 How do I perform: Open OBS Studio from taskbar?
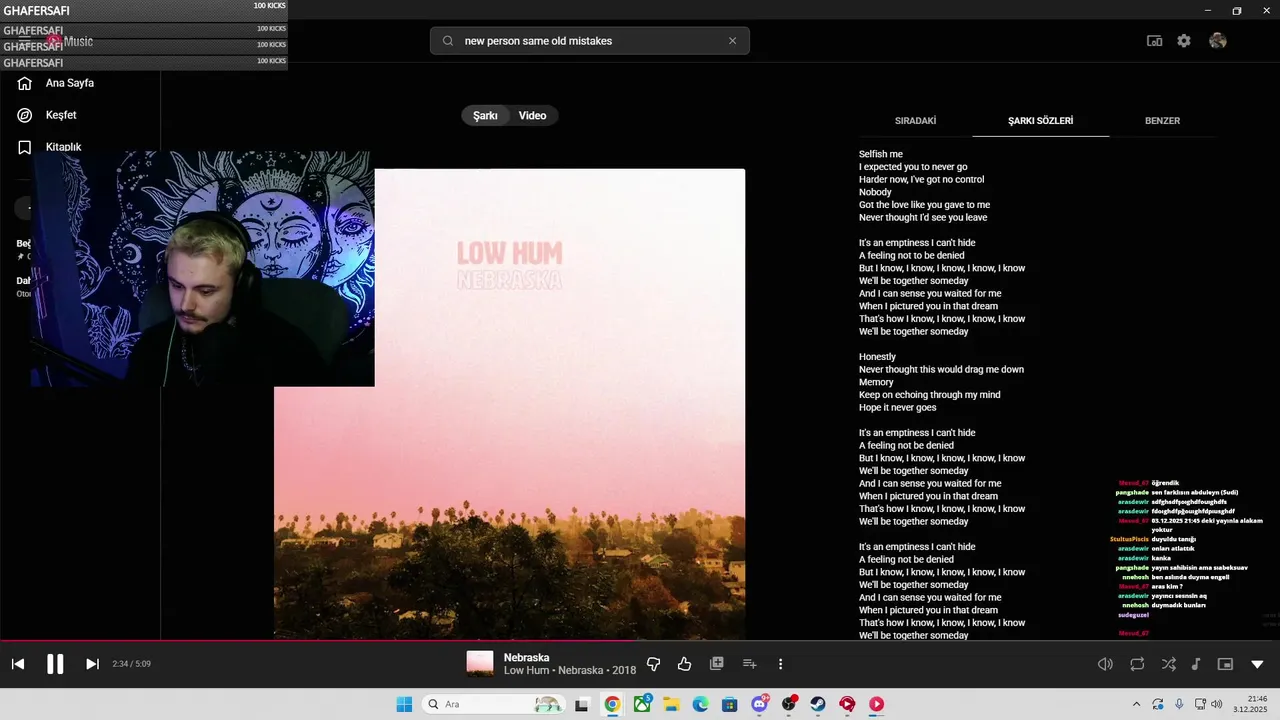[x=789, y=704]
